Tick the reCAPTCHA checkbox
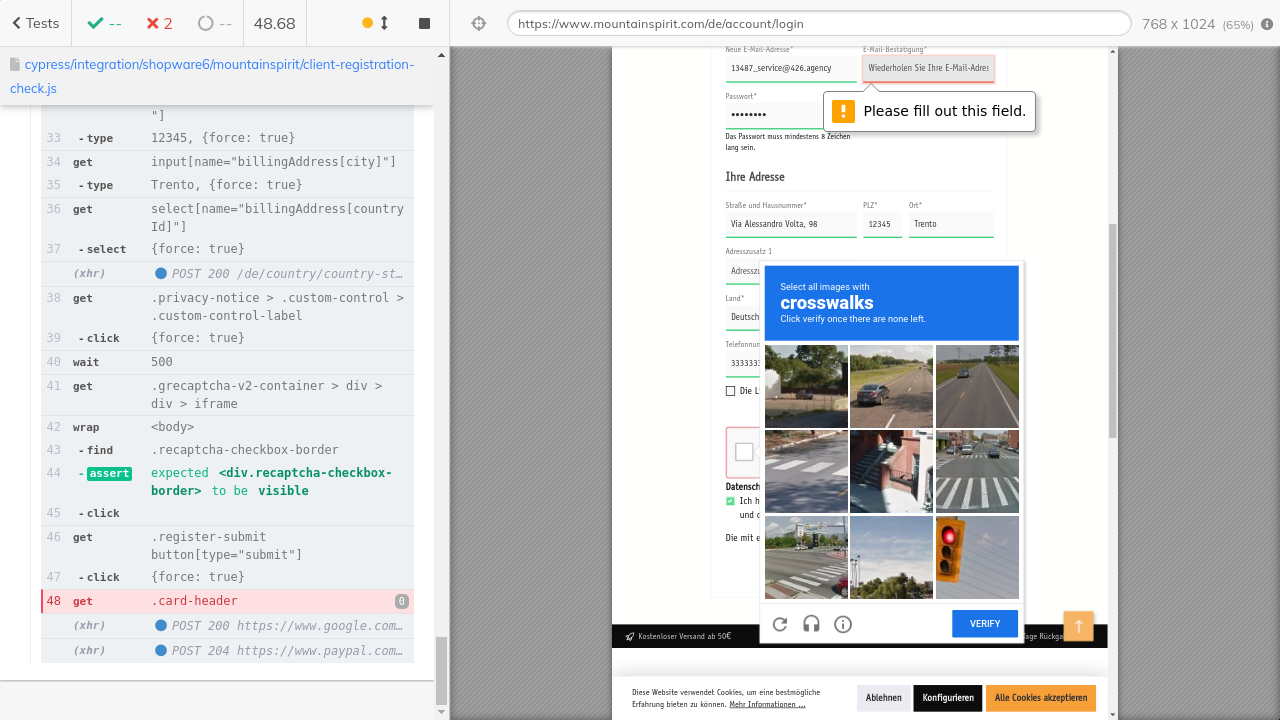1280x720 pixels. [744, 452]
